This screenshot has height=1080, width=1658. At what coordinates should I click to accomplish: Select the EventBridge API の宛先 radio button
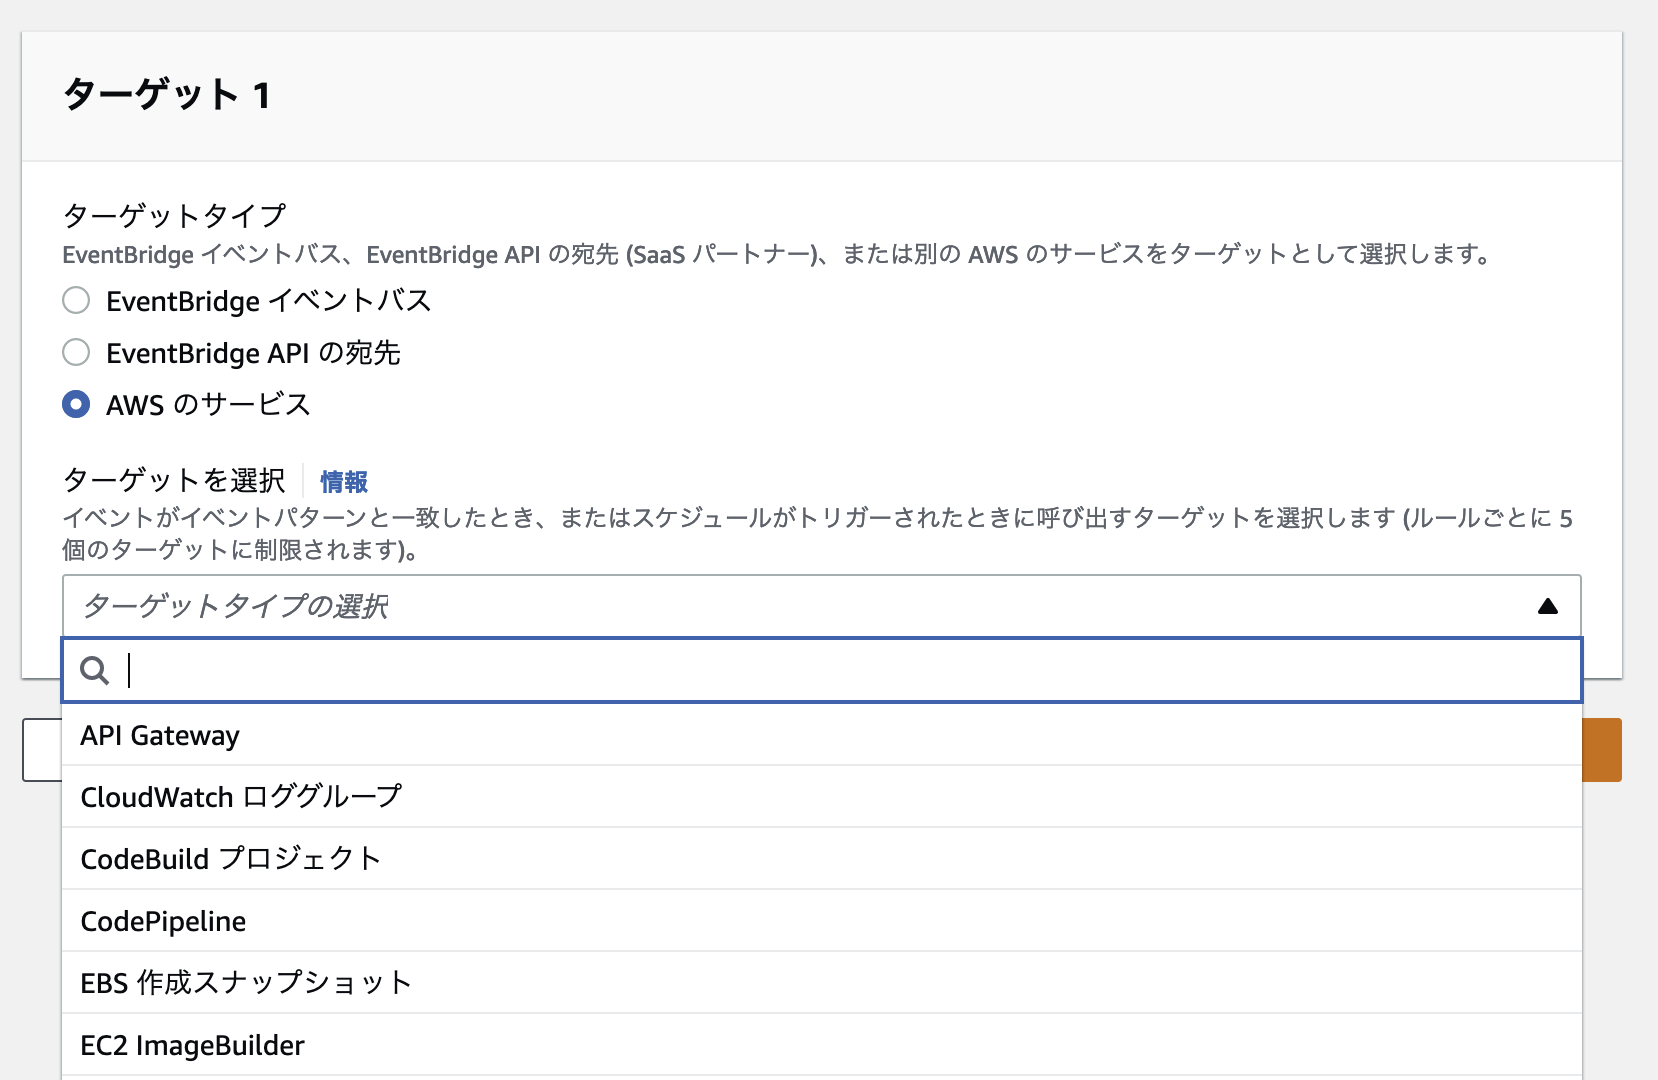[x=76, y=352]
